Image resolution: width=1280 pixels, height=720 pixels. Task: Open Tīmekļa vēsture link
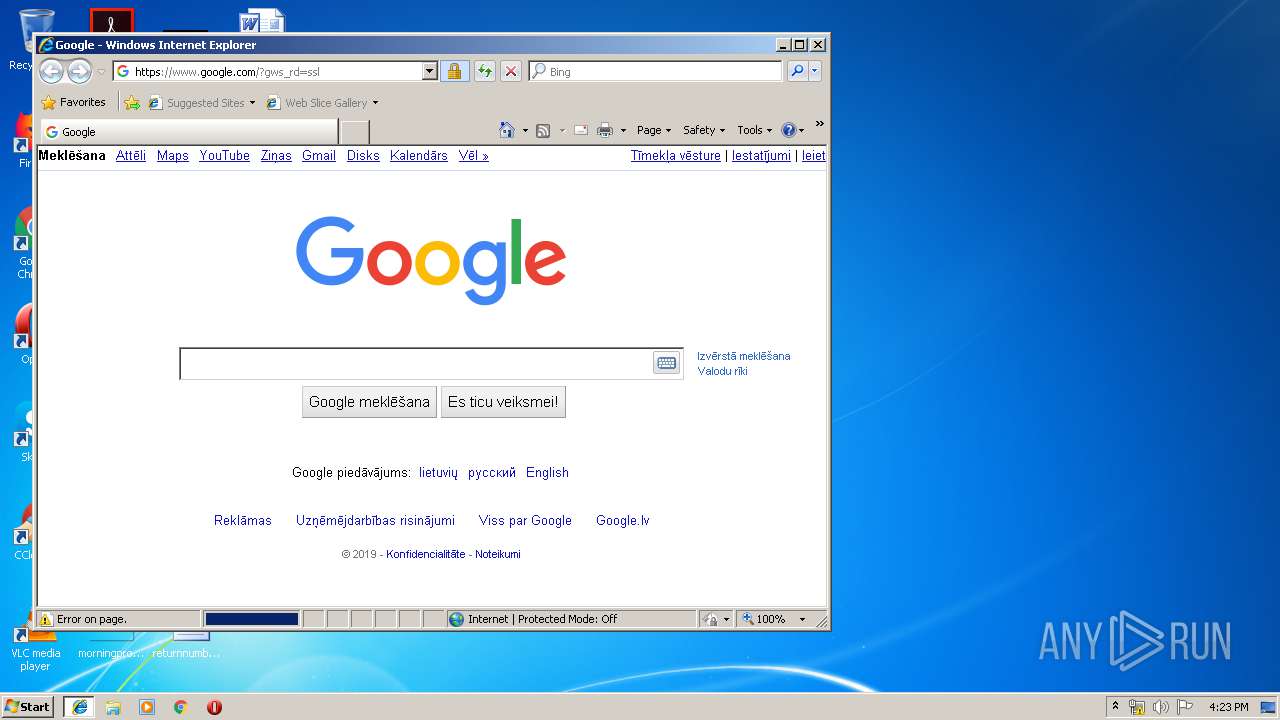pyautogui.click(x=675, y=156)
